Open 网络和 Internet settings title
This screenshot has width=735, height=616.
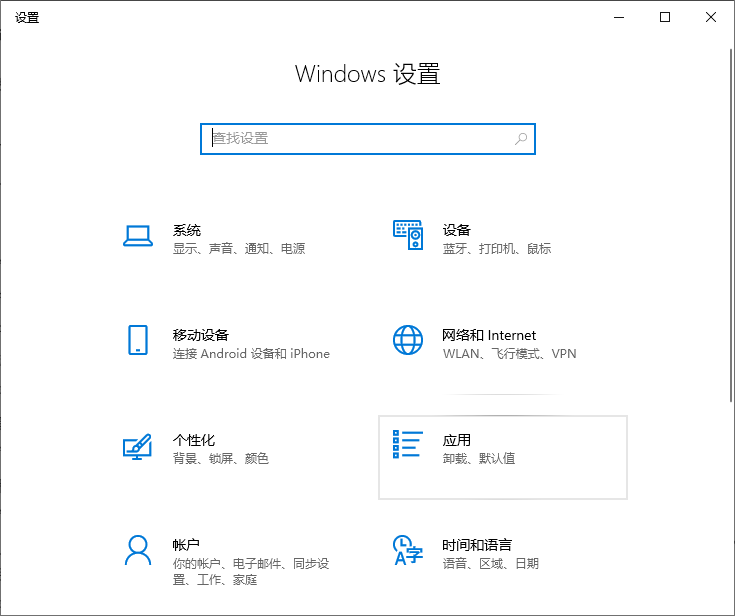coord(489,335)
